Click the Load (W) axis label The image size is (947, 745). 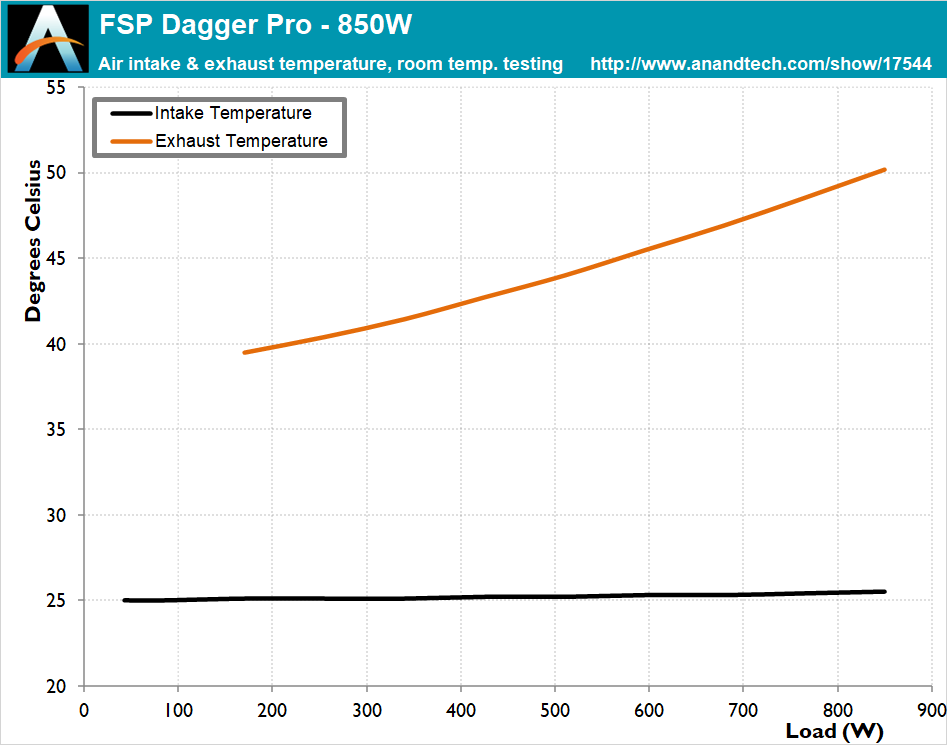(x=834, y=731)
